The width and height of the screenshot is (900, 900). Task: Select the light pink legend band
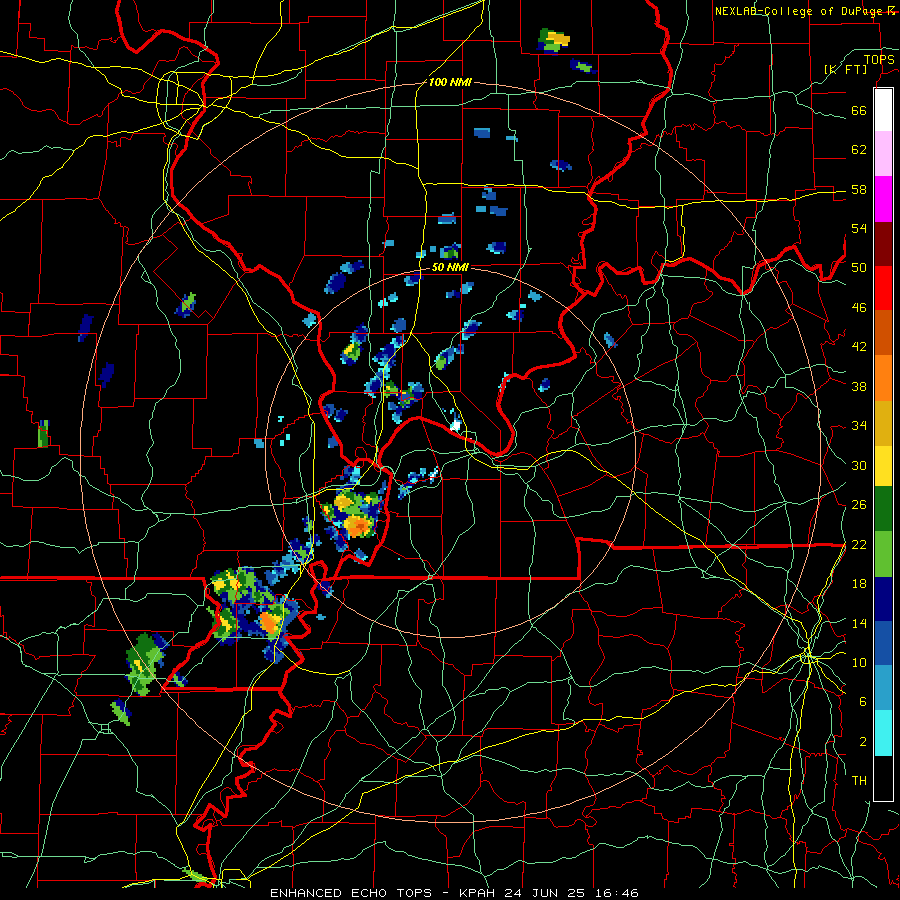tap(883, 154)
